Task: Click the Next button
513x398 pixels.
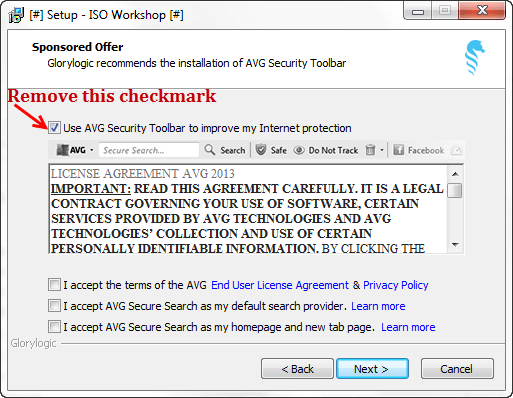Action: (x=372, y=369)
